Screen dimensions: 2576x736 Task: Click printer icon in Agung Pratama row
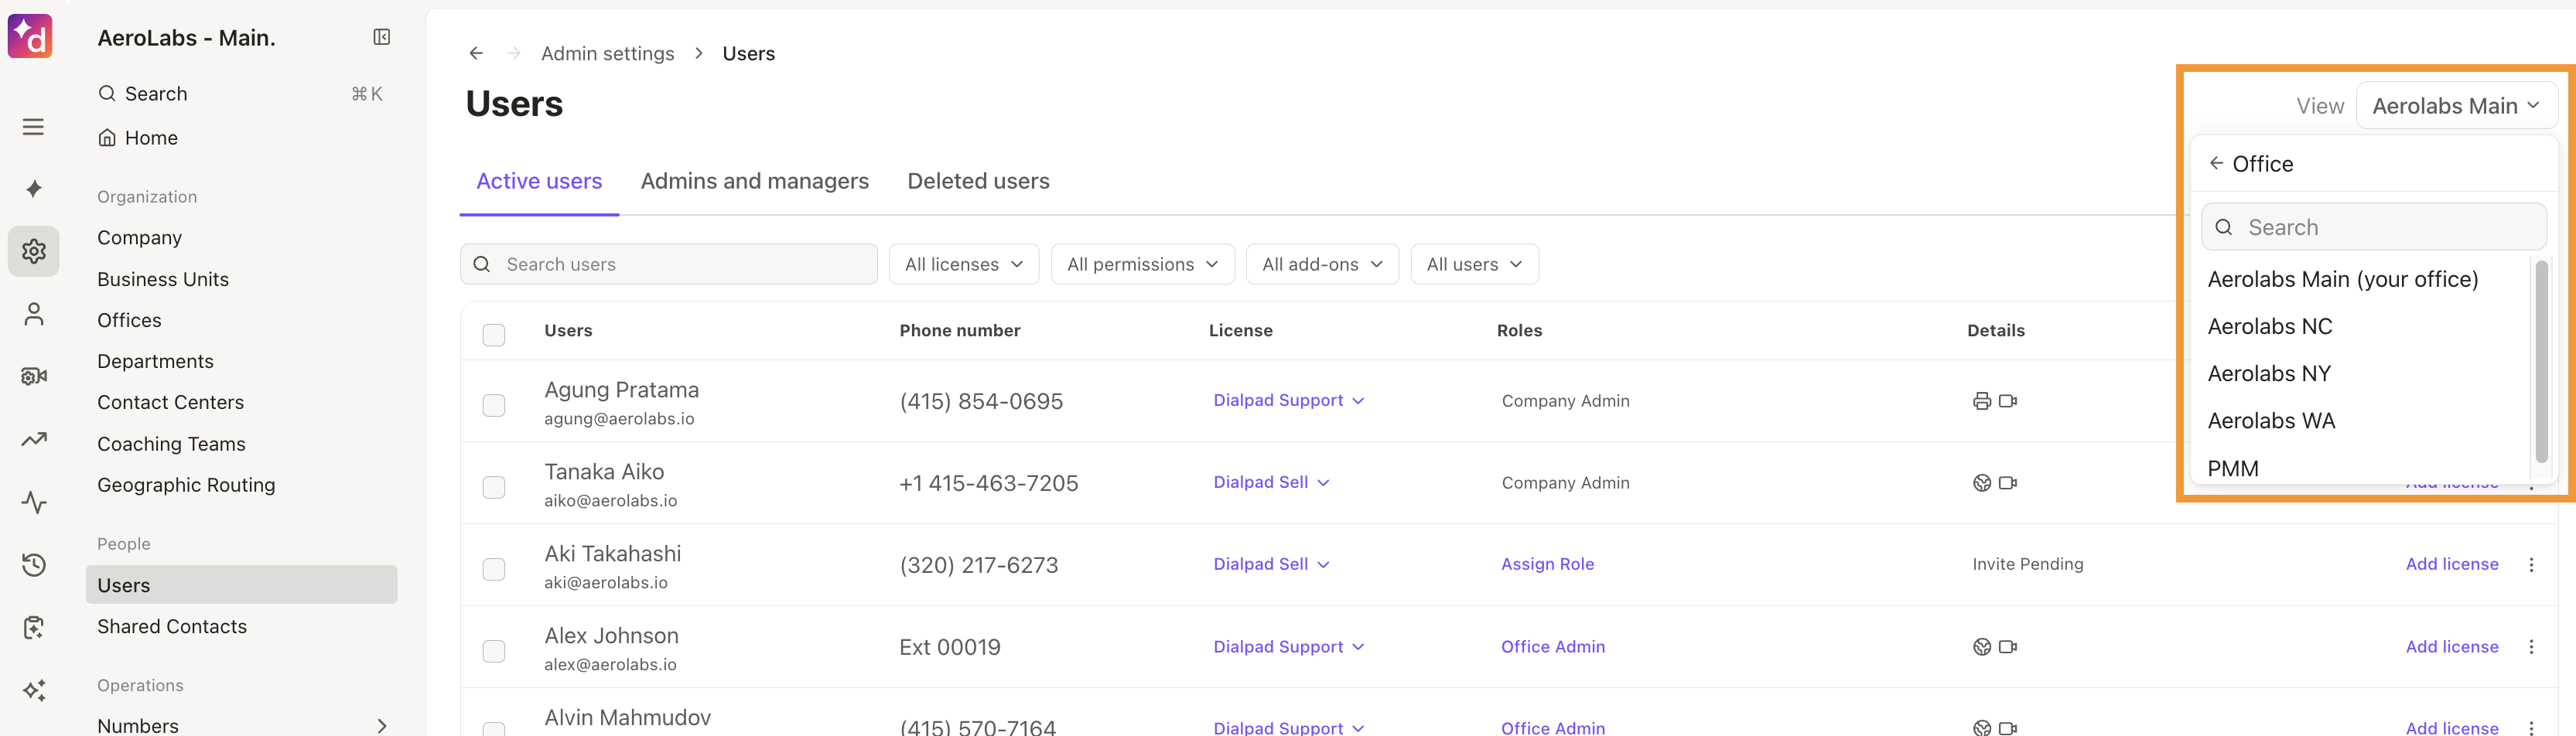tap(1981, 401)
